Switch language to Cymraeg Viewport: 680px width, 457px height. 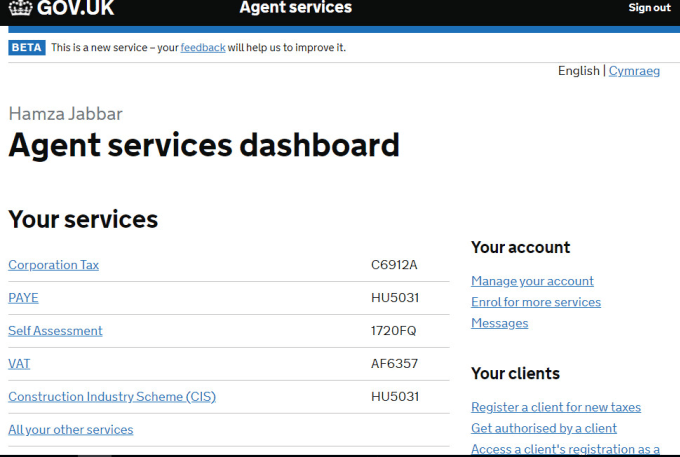click(x=635, y=71)
